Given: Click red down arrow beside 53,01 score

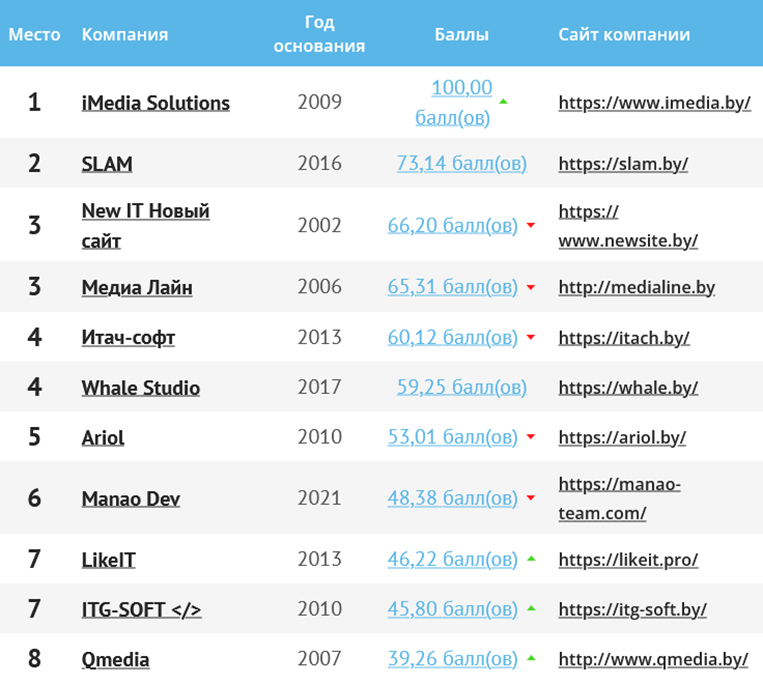Looking at the screenshot, I should tap(531, 437).
